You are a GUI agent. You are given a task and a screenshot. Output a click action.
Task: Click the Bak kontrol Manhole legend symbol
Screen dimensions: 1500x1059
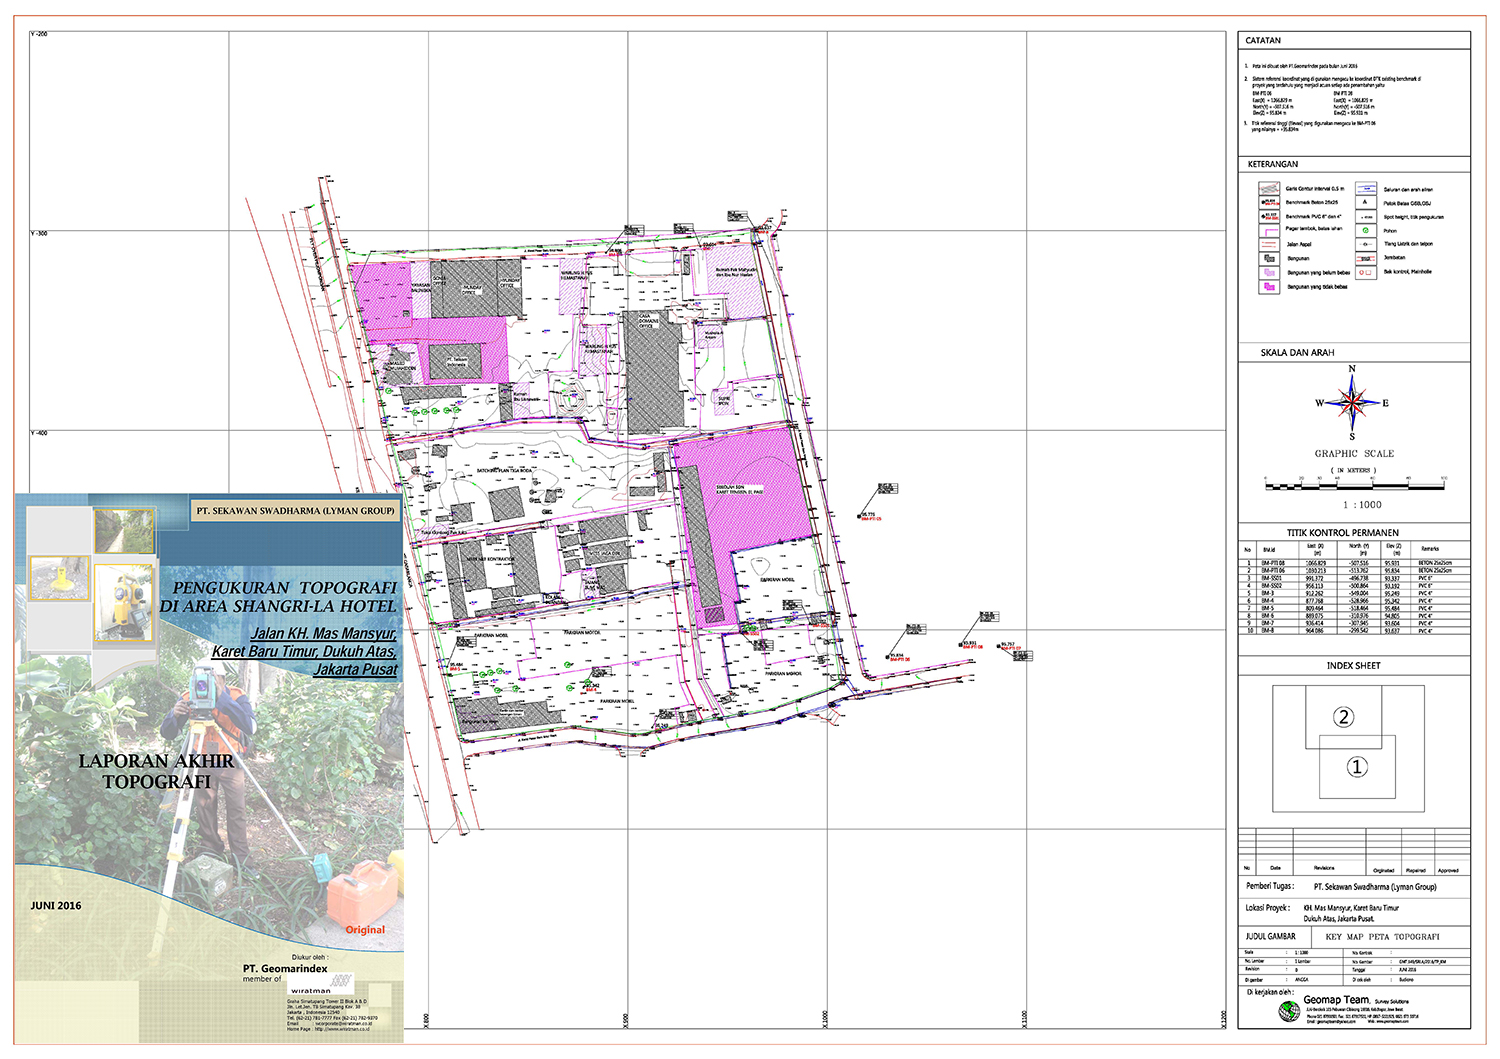coord(1366,272)
